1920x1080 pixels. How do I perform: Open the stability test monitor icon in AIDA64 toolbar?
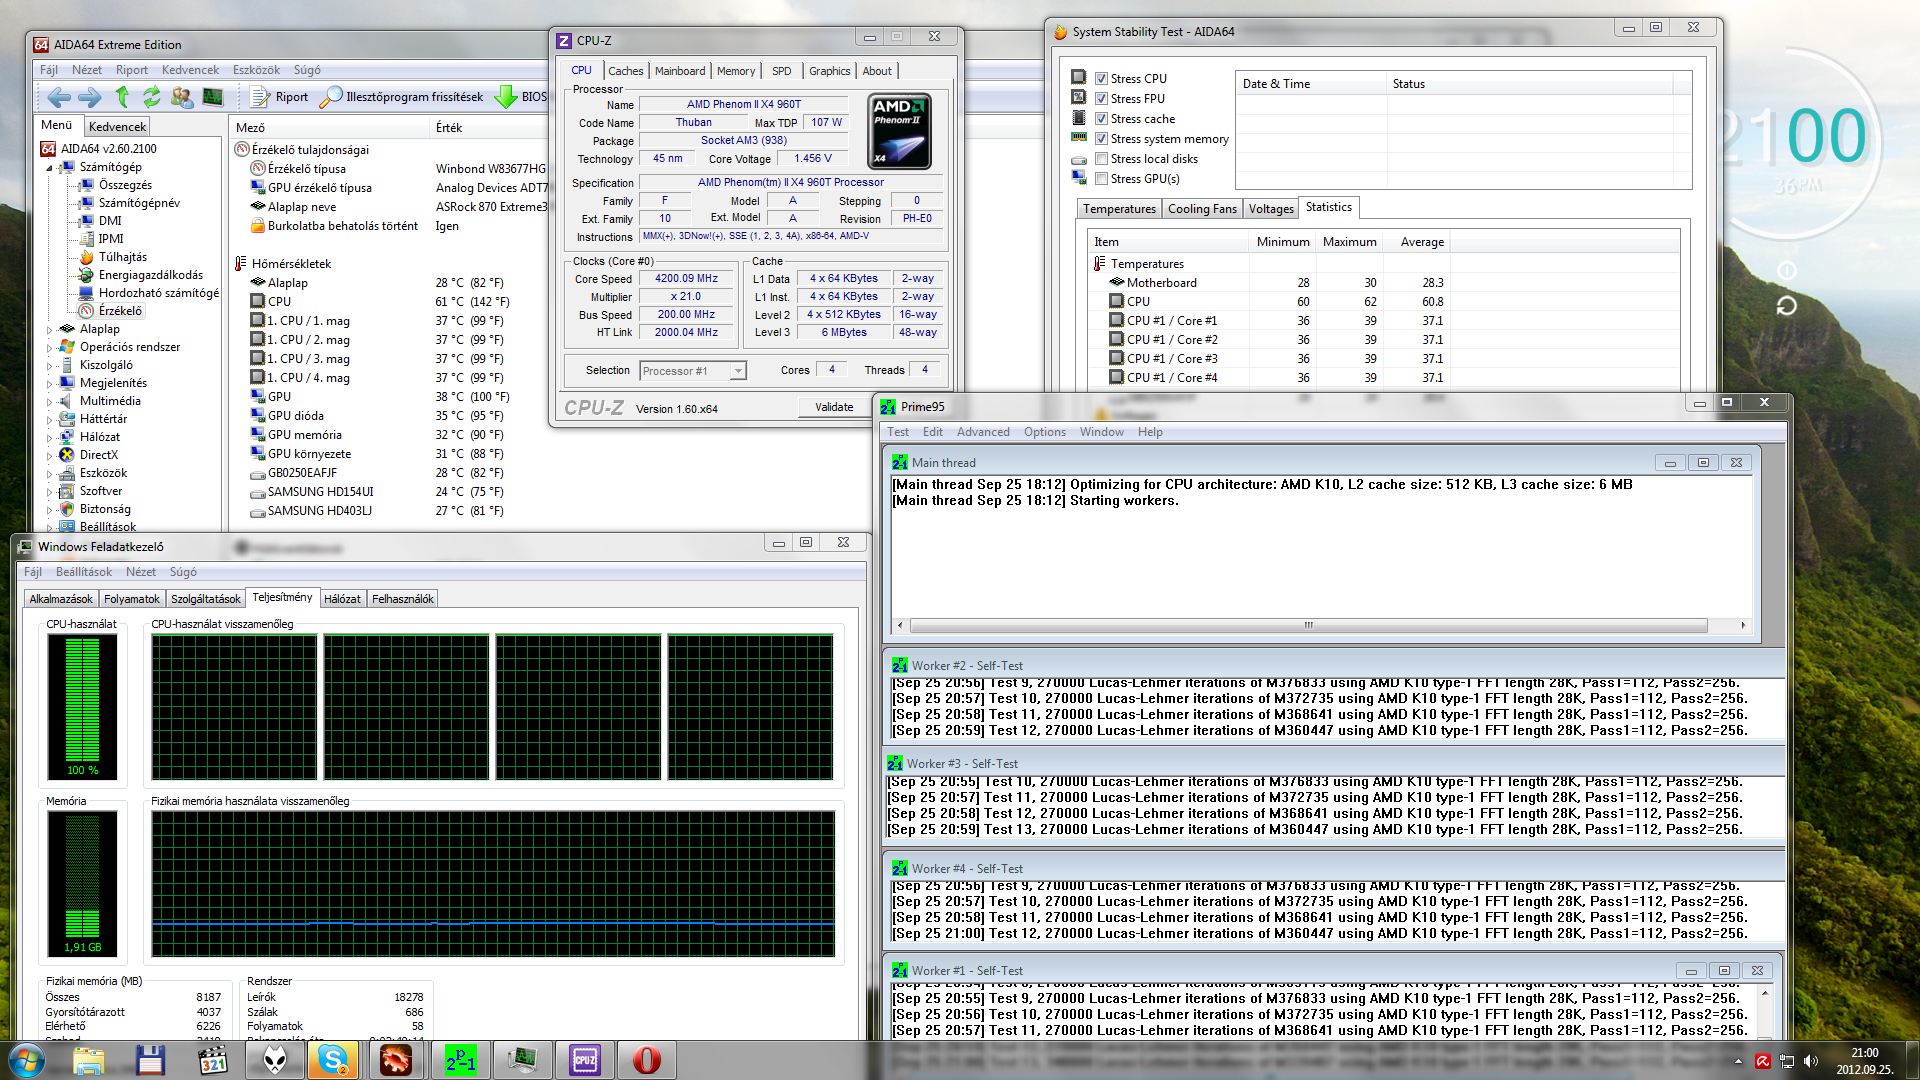[213, 97]
